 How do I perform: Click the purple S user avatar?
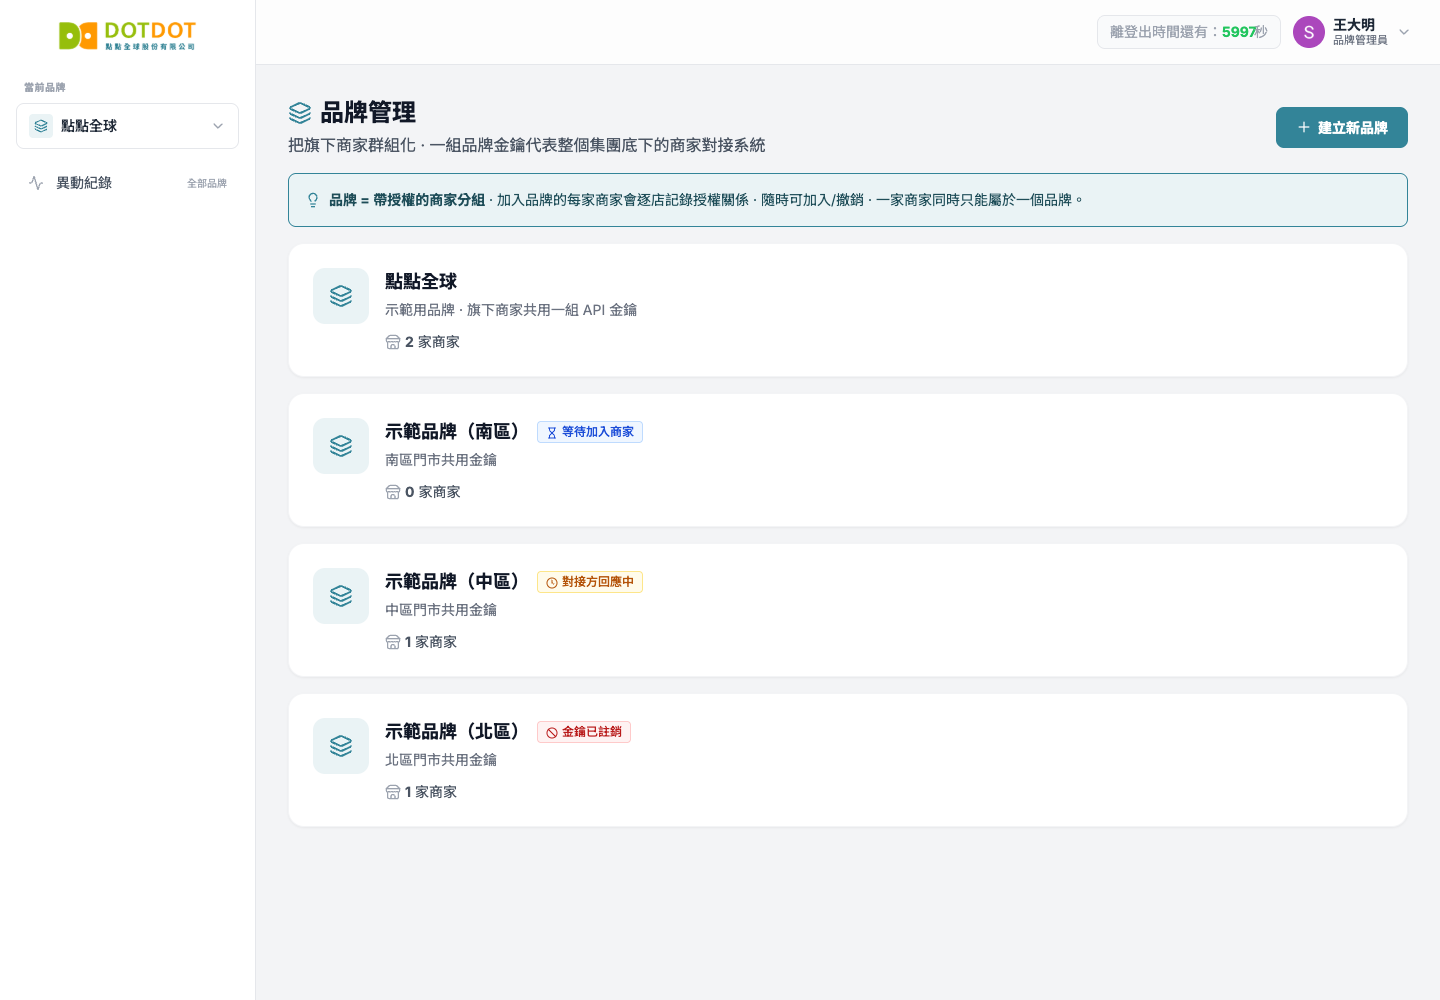click(1309, 32)
